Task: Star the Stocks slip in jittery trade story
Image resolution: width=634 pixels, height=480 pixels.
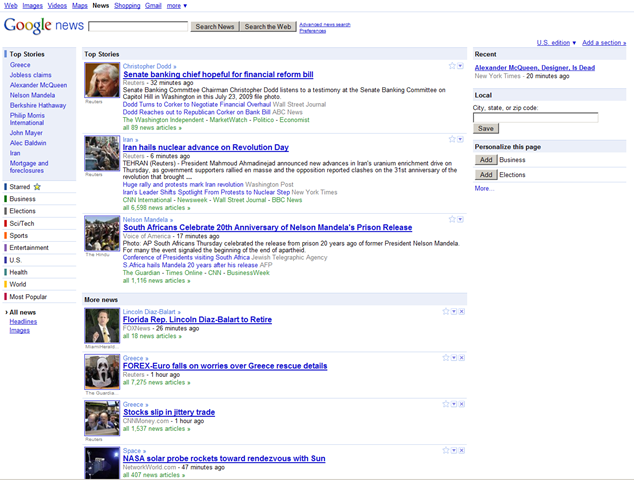Action: point(446,404)
